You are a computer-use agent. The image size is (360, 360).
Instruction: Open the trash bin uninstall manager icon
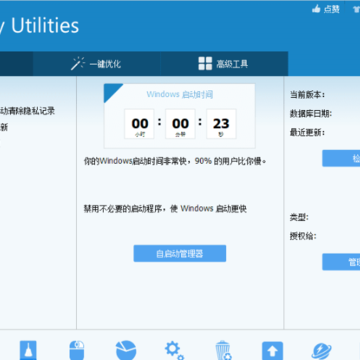pos(223,350)
